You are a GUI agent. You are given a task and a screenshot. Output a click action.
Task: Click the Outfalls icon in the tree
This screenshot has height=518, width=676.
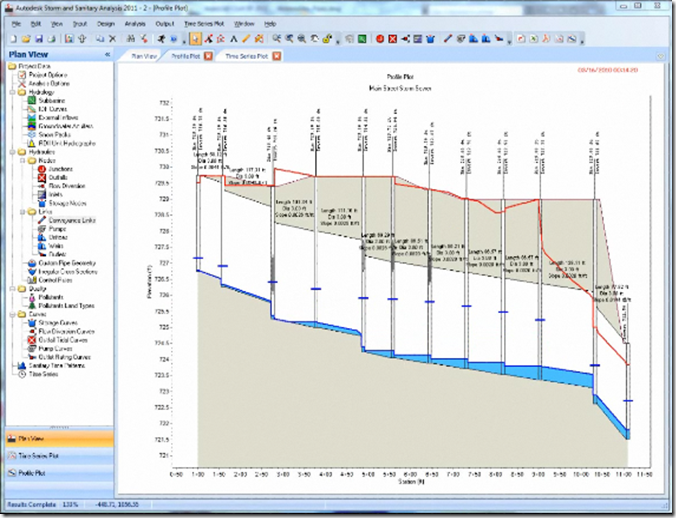click(x=41, y=178)
